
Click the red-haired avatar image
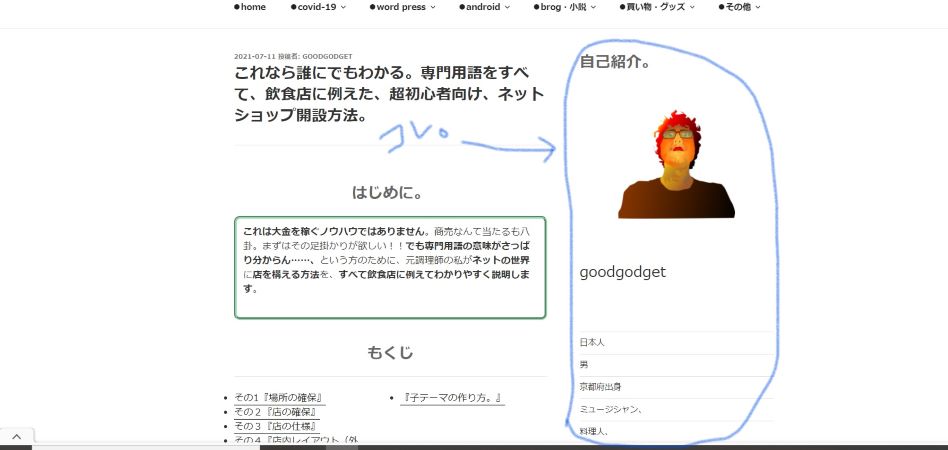click(x=676, y=164)
